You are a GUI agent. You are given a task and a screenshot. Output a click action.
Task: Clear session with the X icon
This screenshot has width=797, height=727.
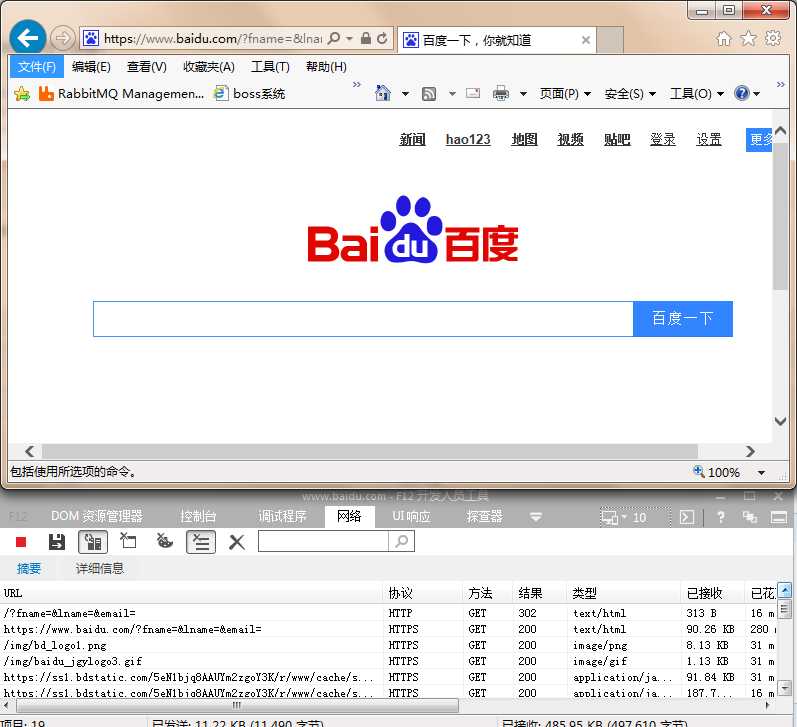coord(236,542)
